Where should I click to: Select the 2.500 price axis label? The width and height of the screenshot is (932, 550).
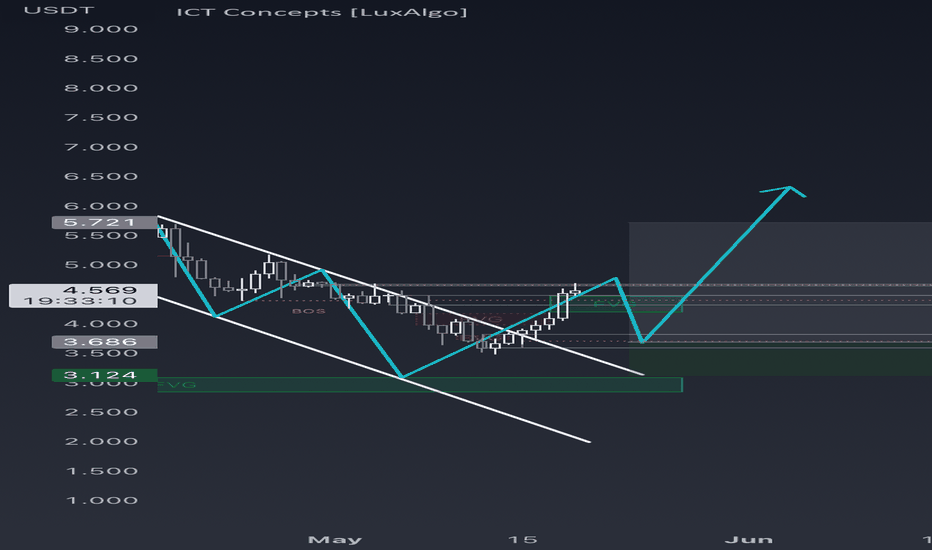101,413
